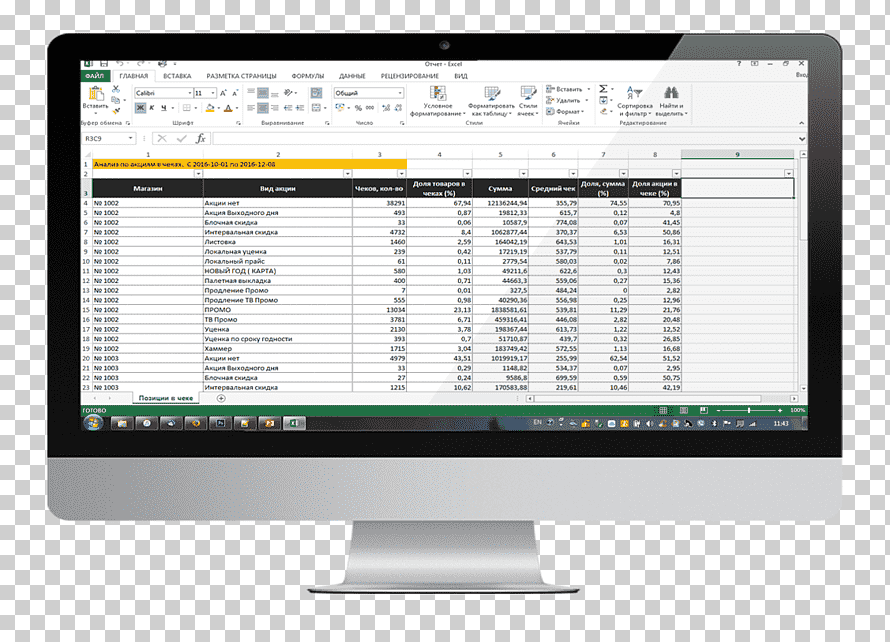Toggle Underline (Ч) formatting
890x642 pixels.
coord(163,108)
